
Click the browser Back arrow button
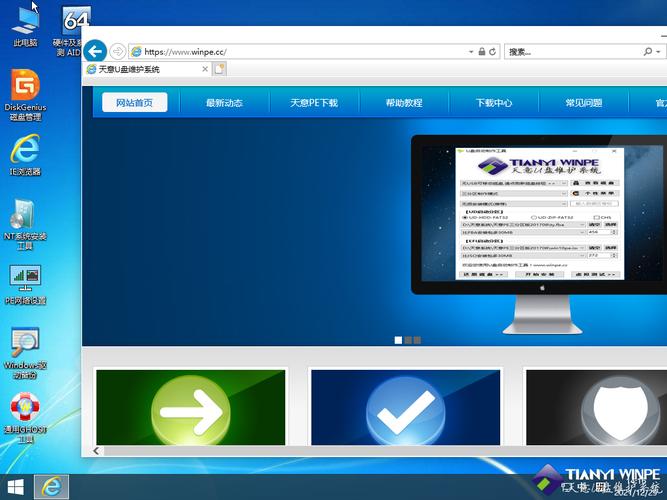coord(95,51)
